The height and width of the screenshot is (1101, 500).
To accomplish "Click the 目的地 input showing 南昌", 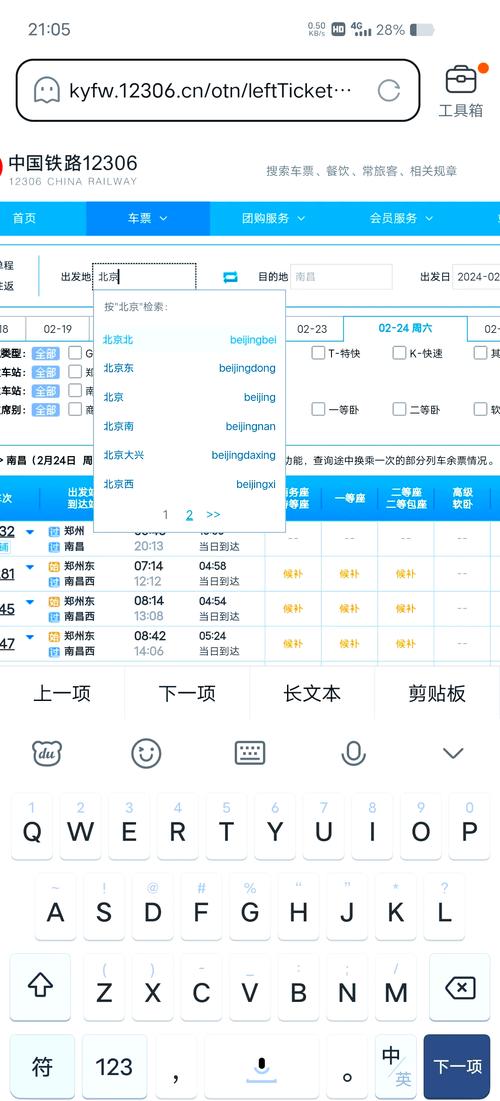I will click(341, 277).
